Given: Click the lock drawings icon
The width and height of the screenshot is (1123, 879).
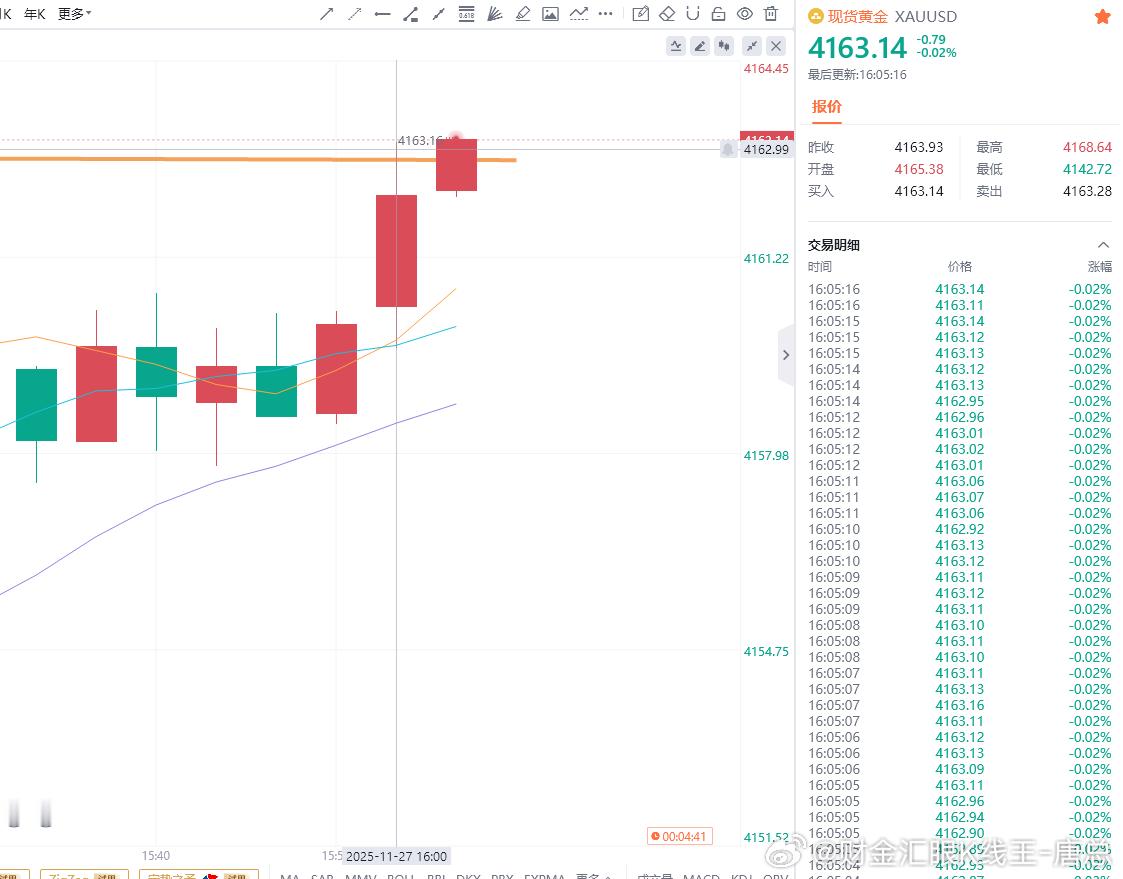Looking at the screenshot, I should [719, 13].
